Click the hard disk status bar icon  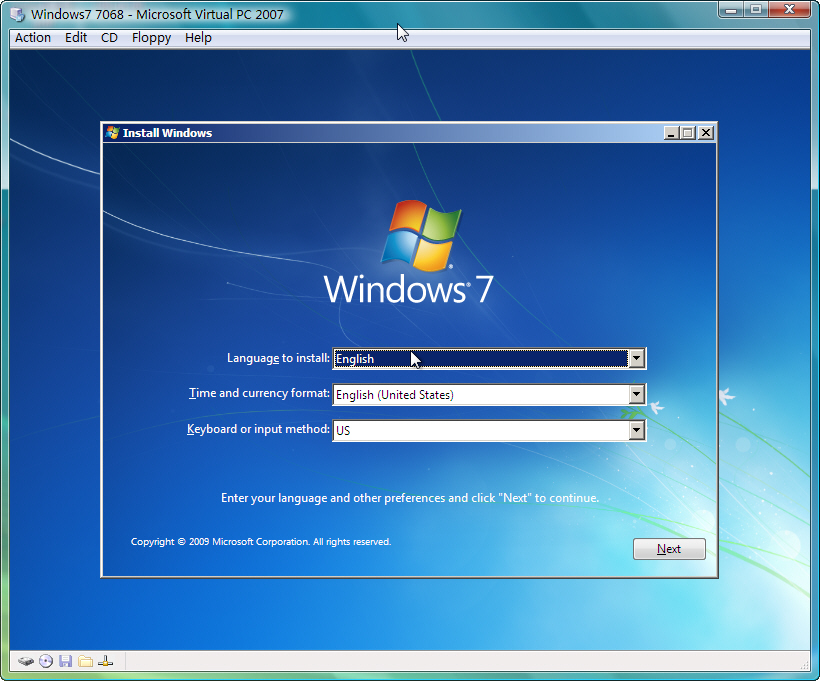(x=26, y=662)
